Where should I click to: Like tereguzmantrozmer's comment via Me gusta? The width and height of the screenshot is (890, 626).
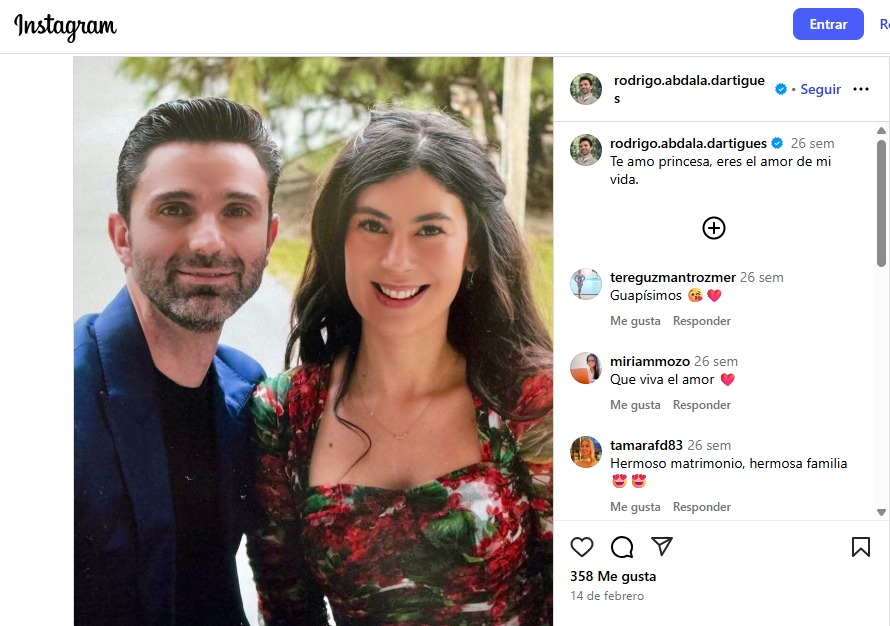coord(635,321)
